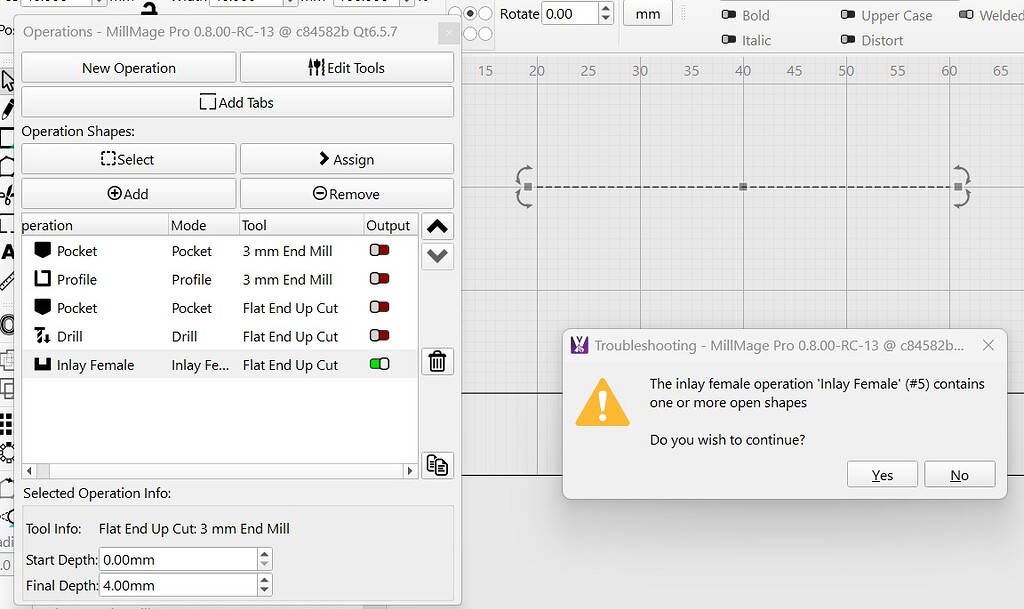The width and height of the screenshot is (1024, 609).
Task: Increase Rotate value with up arrow
Action: tap(605, 8)
